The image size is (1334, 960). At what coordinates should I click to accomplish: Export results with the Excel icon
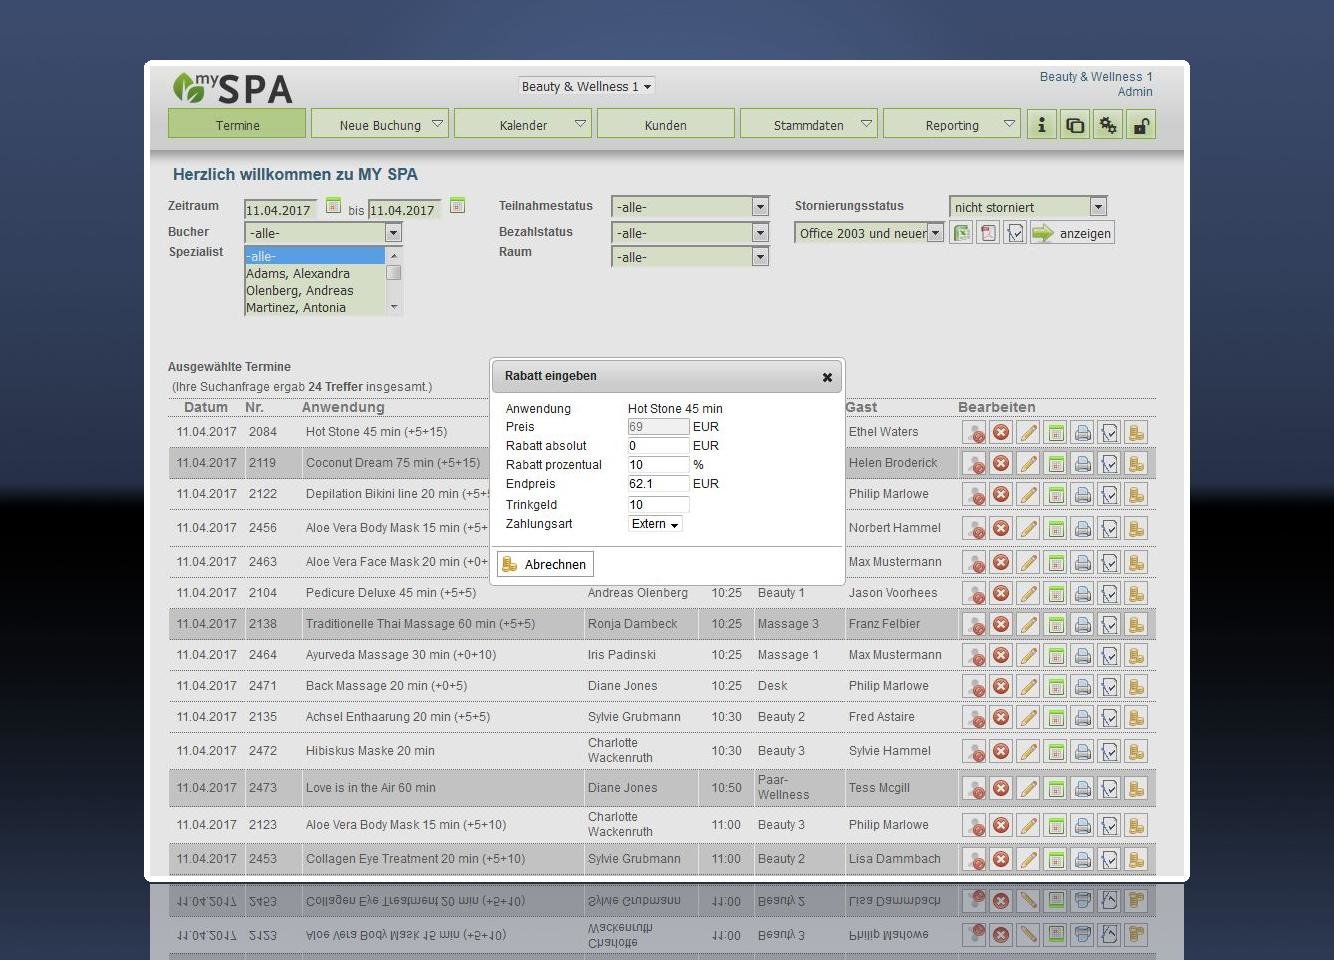coord(961,233)
